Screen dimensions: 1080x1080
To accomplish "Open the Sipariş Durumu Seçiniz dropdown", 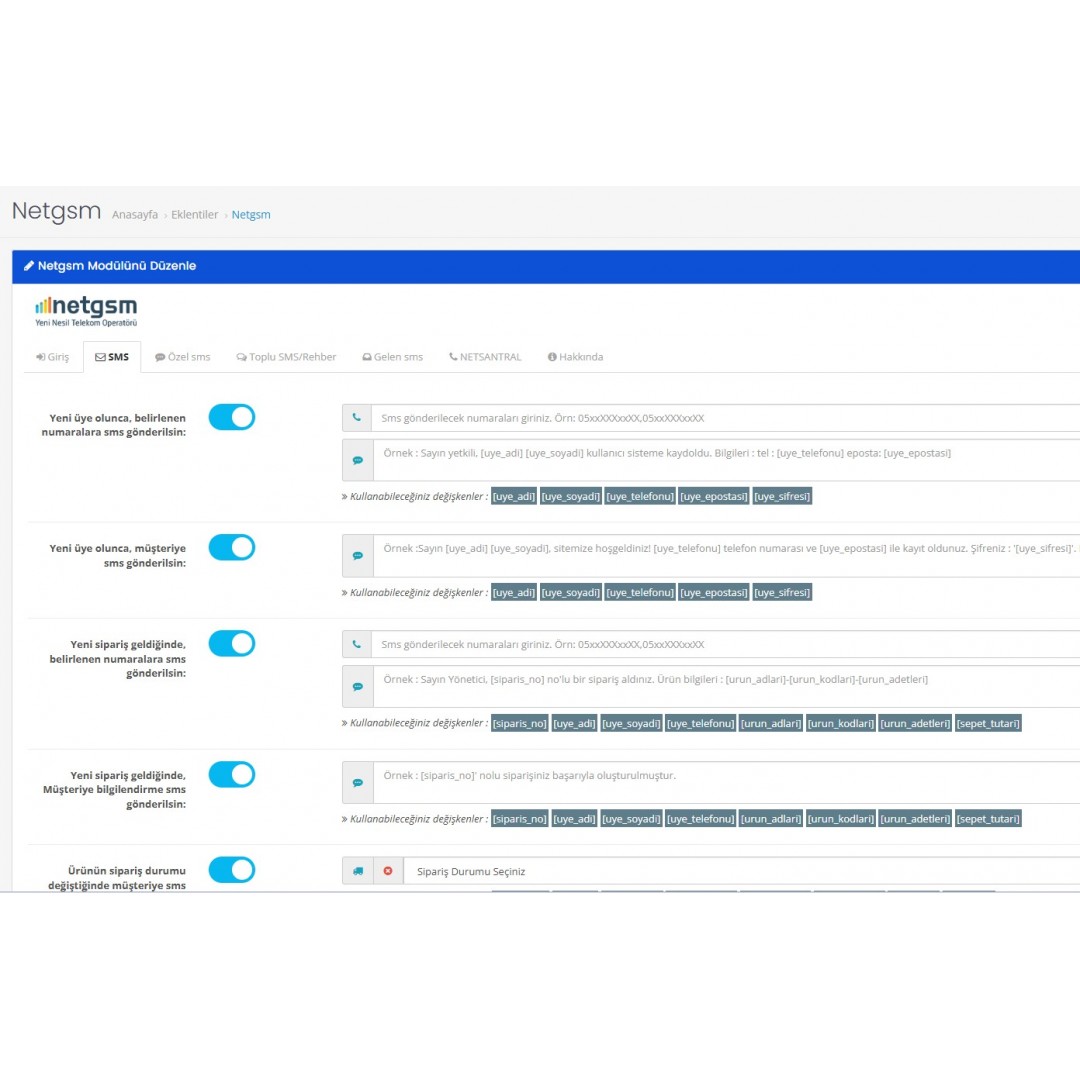I will click(600, 871).
